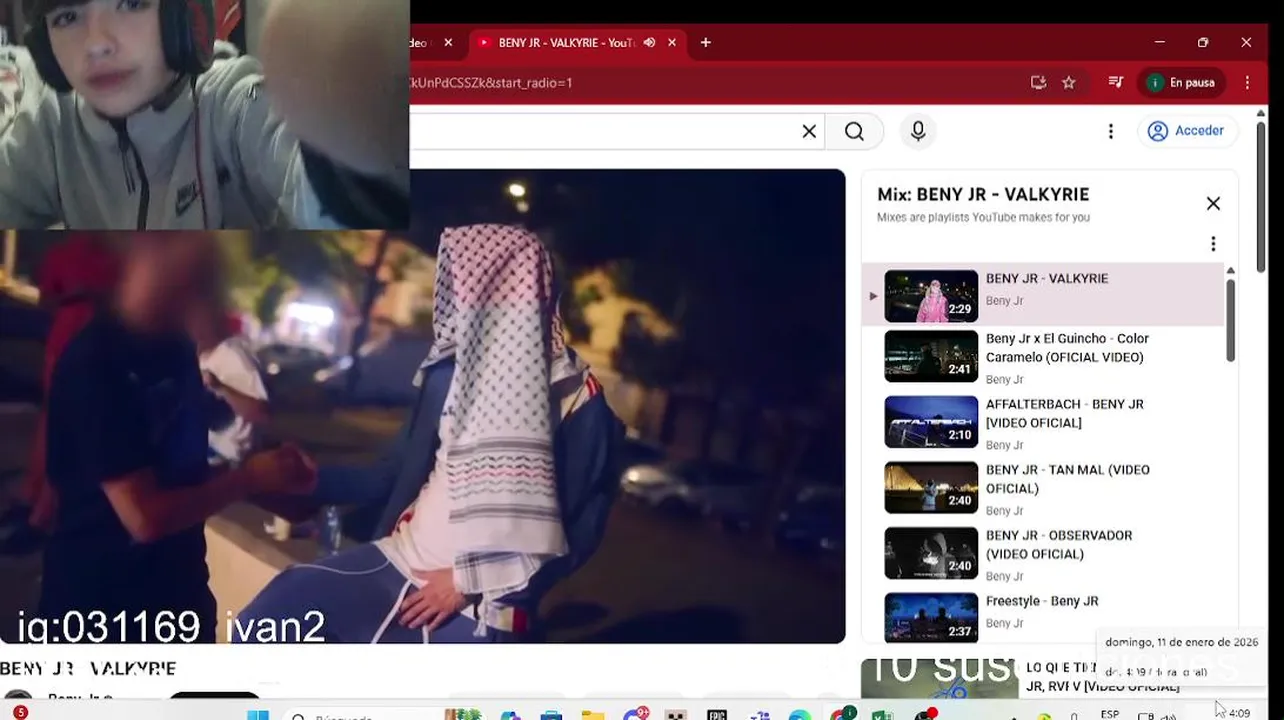Open the AFFALTERBACH video thumbnail
Viewport: 1284px width, 720px height.
[931, 422]
